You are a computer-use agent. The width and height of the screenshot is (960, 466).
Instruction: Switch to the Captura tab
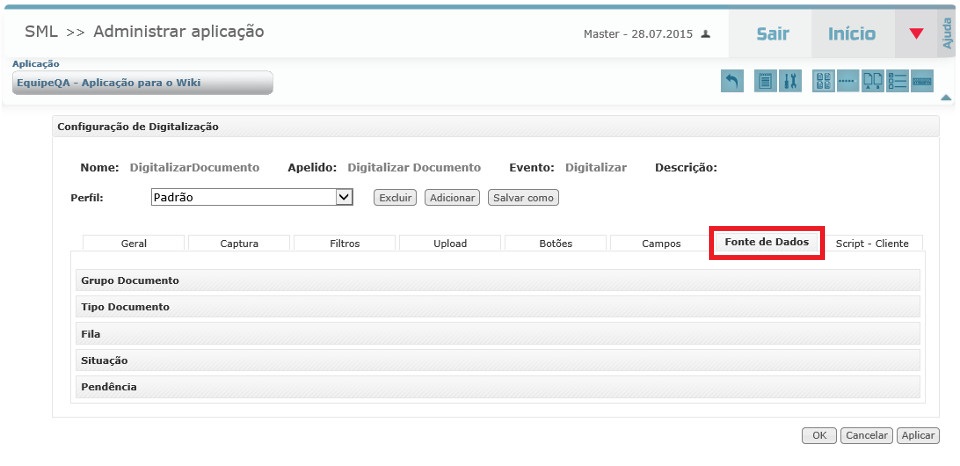pos(239,243)
